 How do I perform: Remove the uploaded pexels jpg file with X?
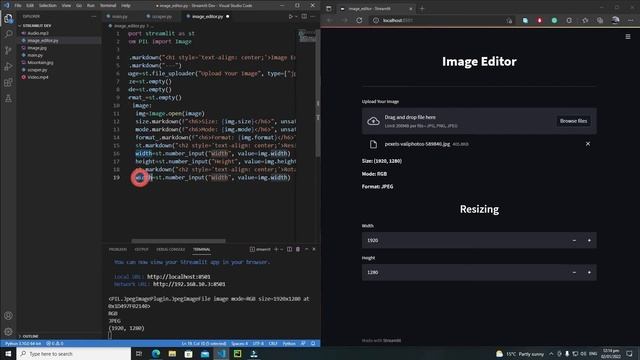588,144
